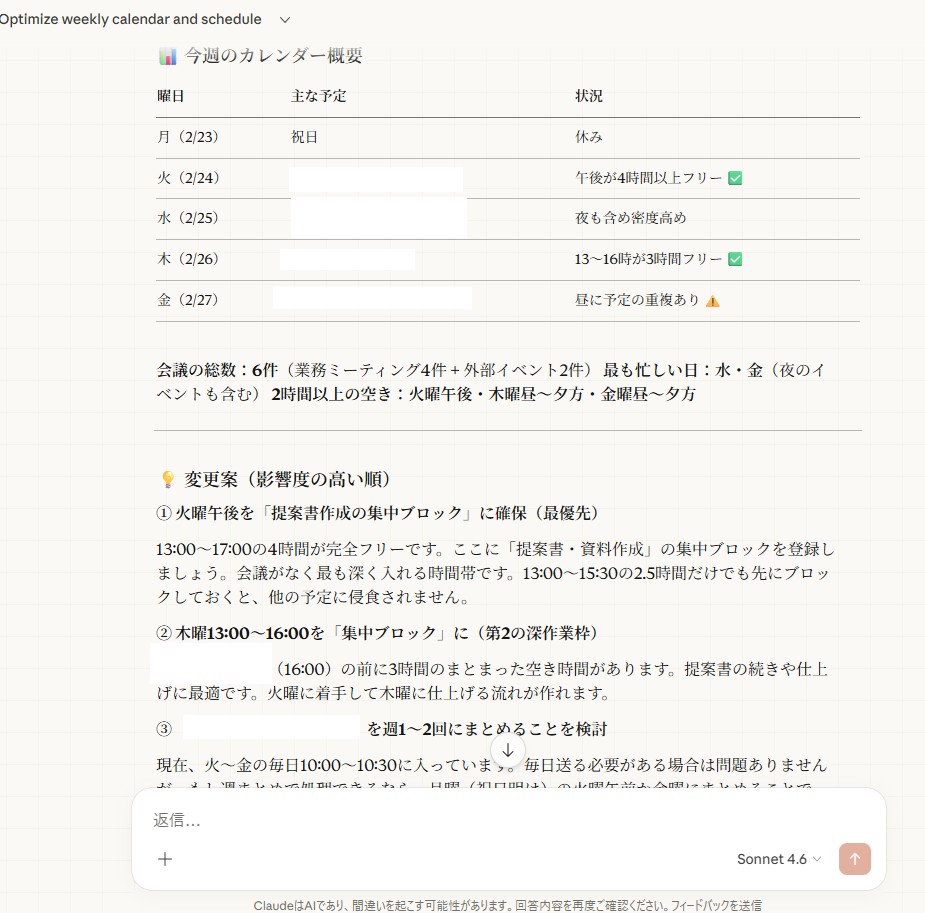The height and width of the screenshot is (913, 925).
Task: Click the 祝日 cell
Action: [x=304, y=137]
